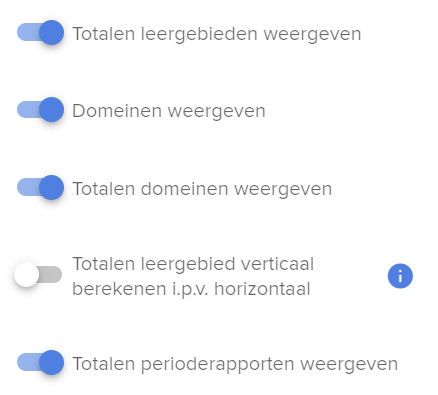Click the 'Totalen perioderapporten weergeven' label
The height and width of the screenshot is (395, 438).
[x=235, y=364]
